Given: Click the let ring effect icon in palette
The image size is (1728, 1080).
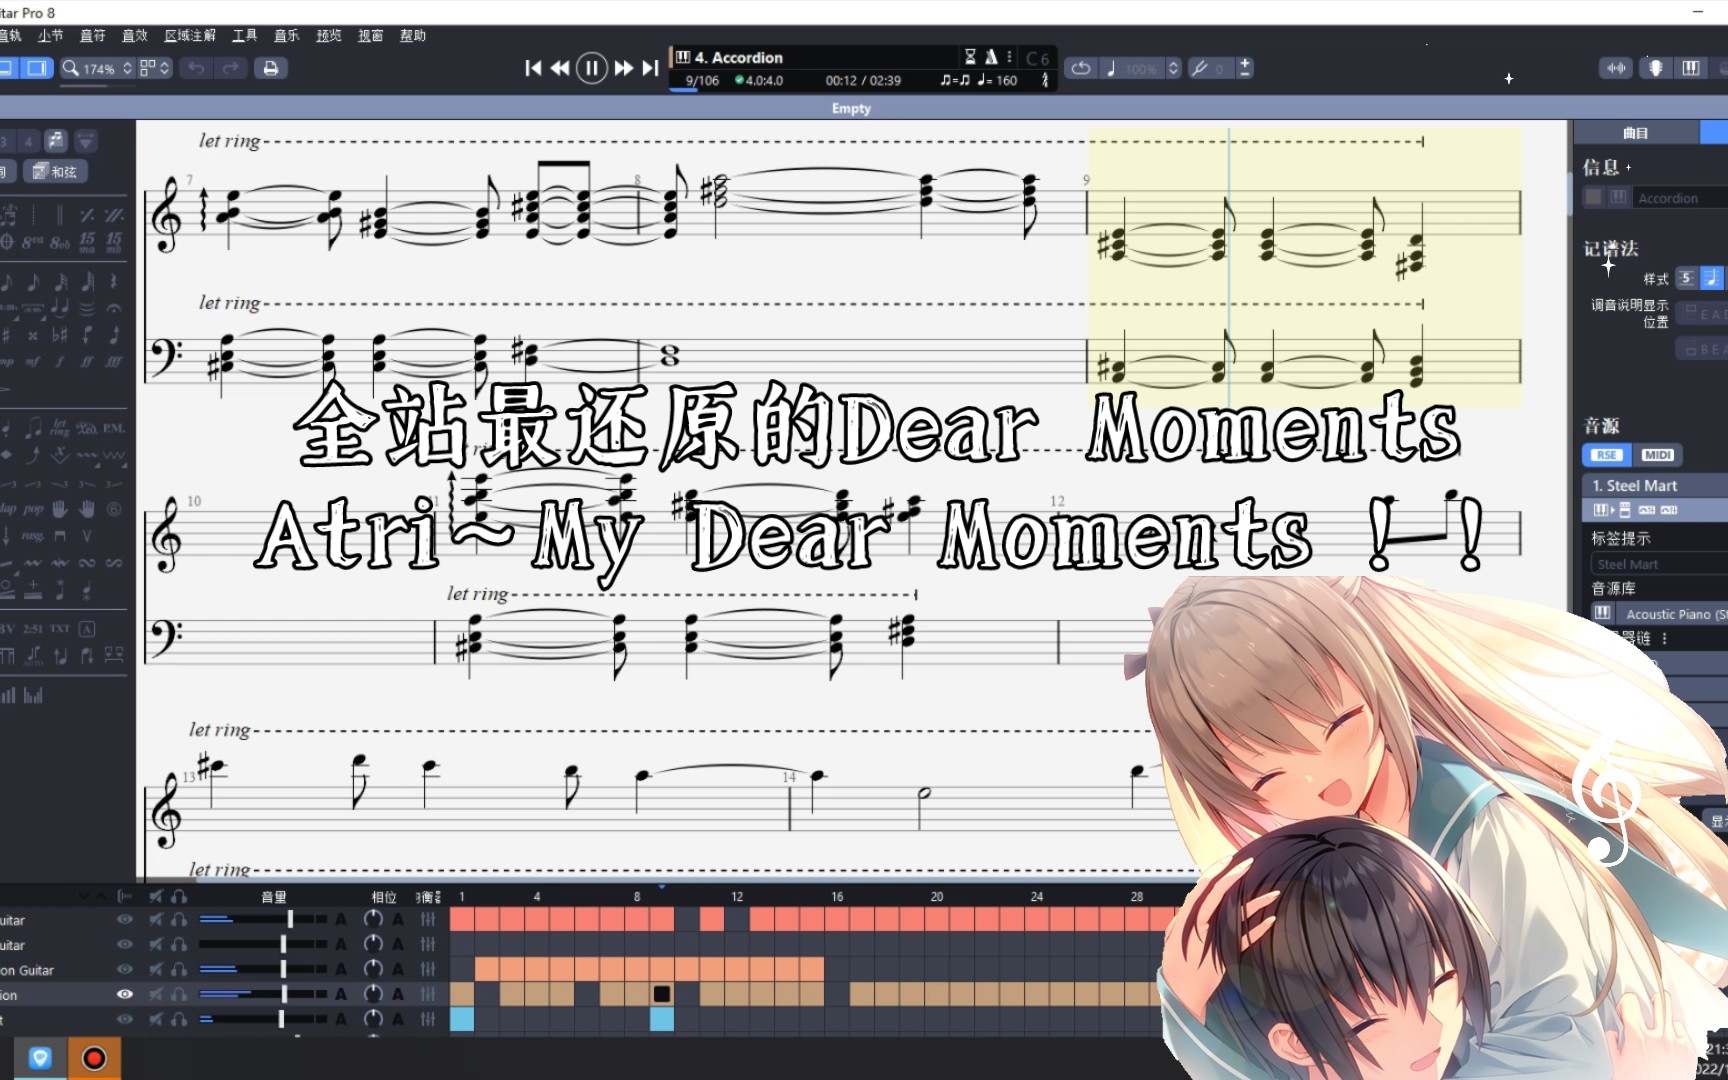Looking at the screenshot, I should click(60, 428).
